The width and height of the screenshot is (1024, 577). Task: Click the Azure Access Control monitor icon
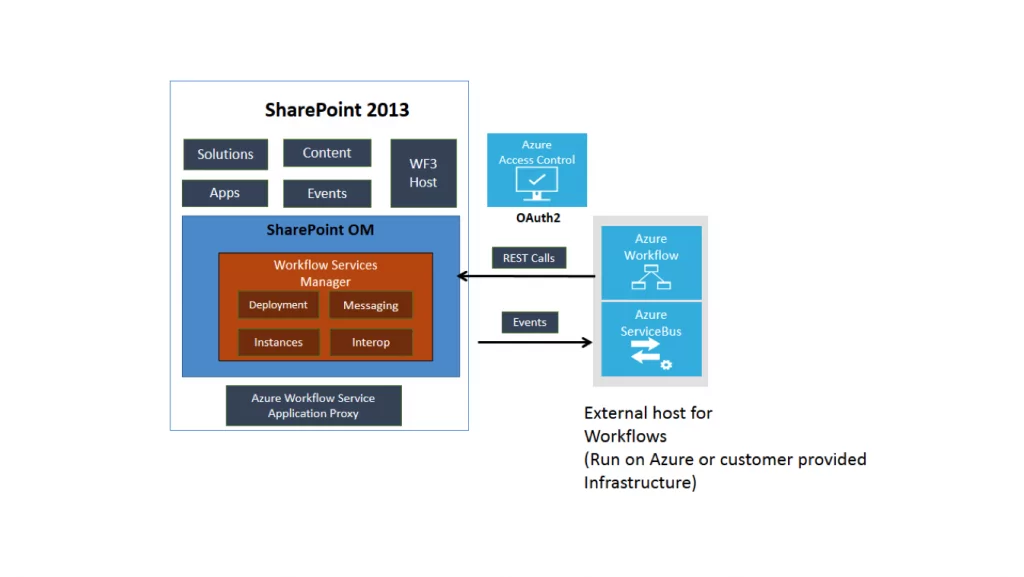pos(536,183)
